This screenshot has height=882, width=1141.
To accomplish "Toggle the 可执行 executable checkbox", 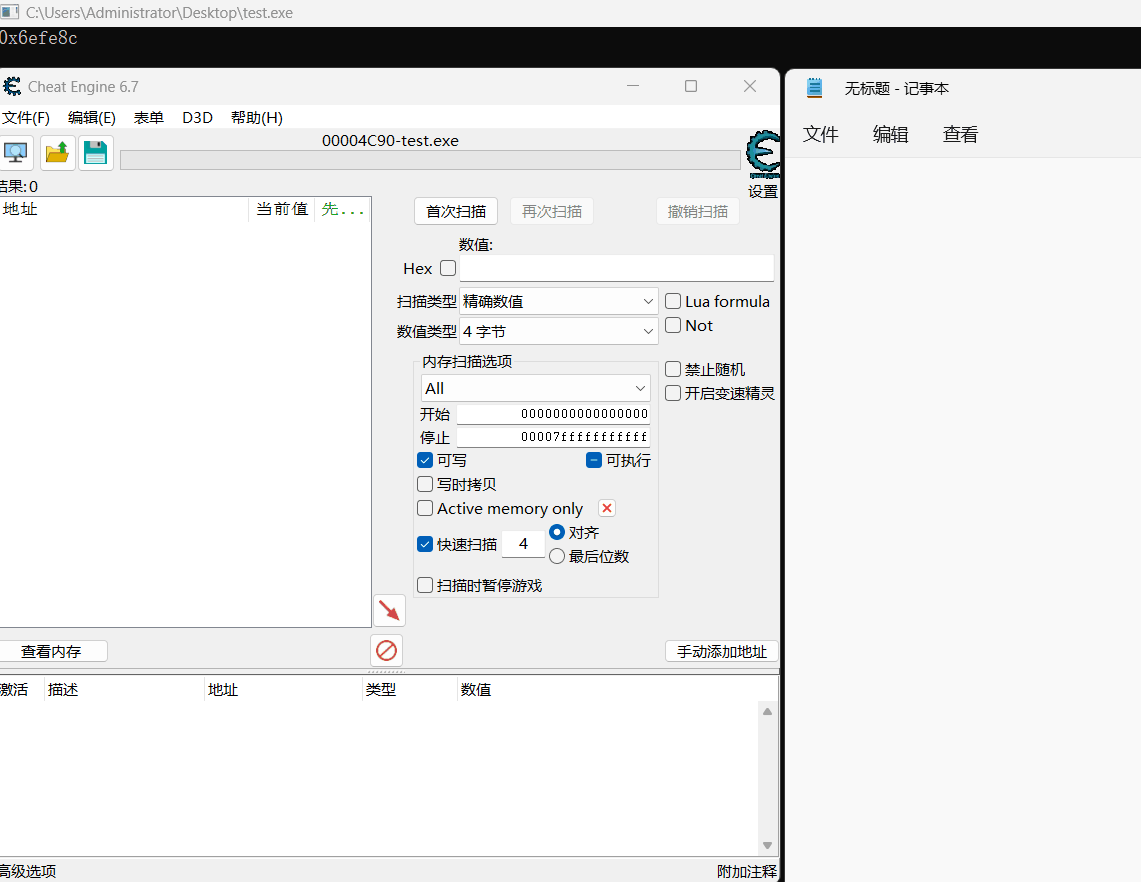I will (594, 460).
